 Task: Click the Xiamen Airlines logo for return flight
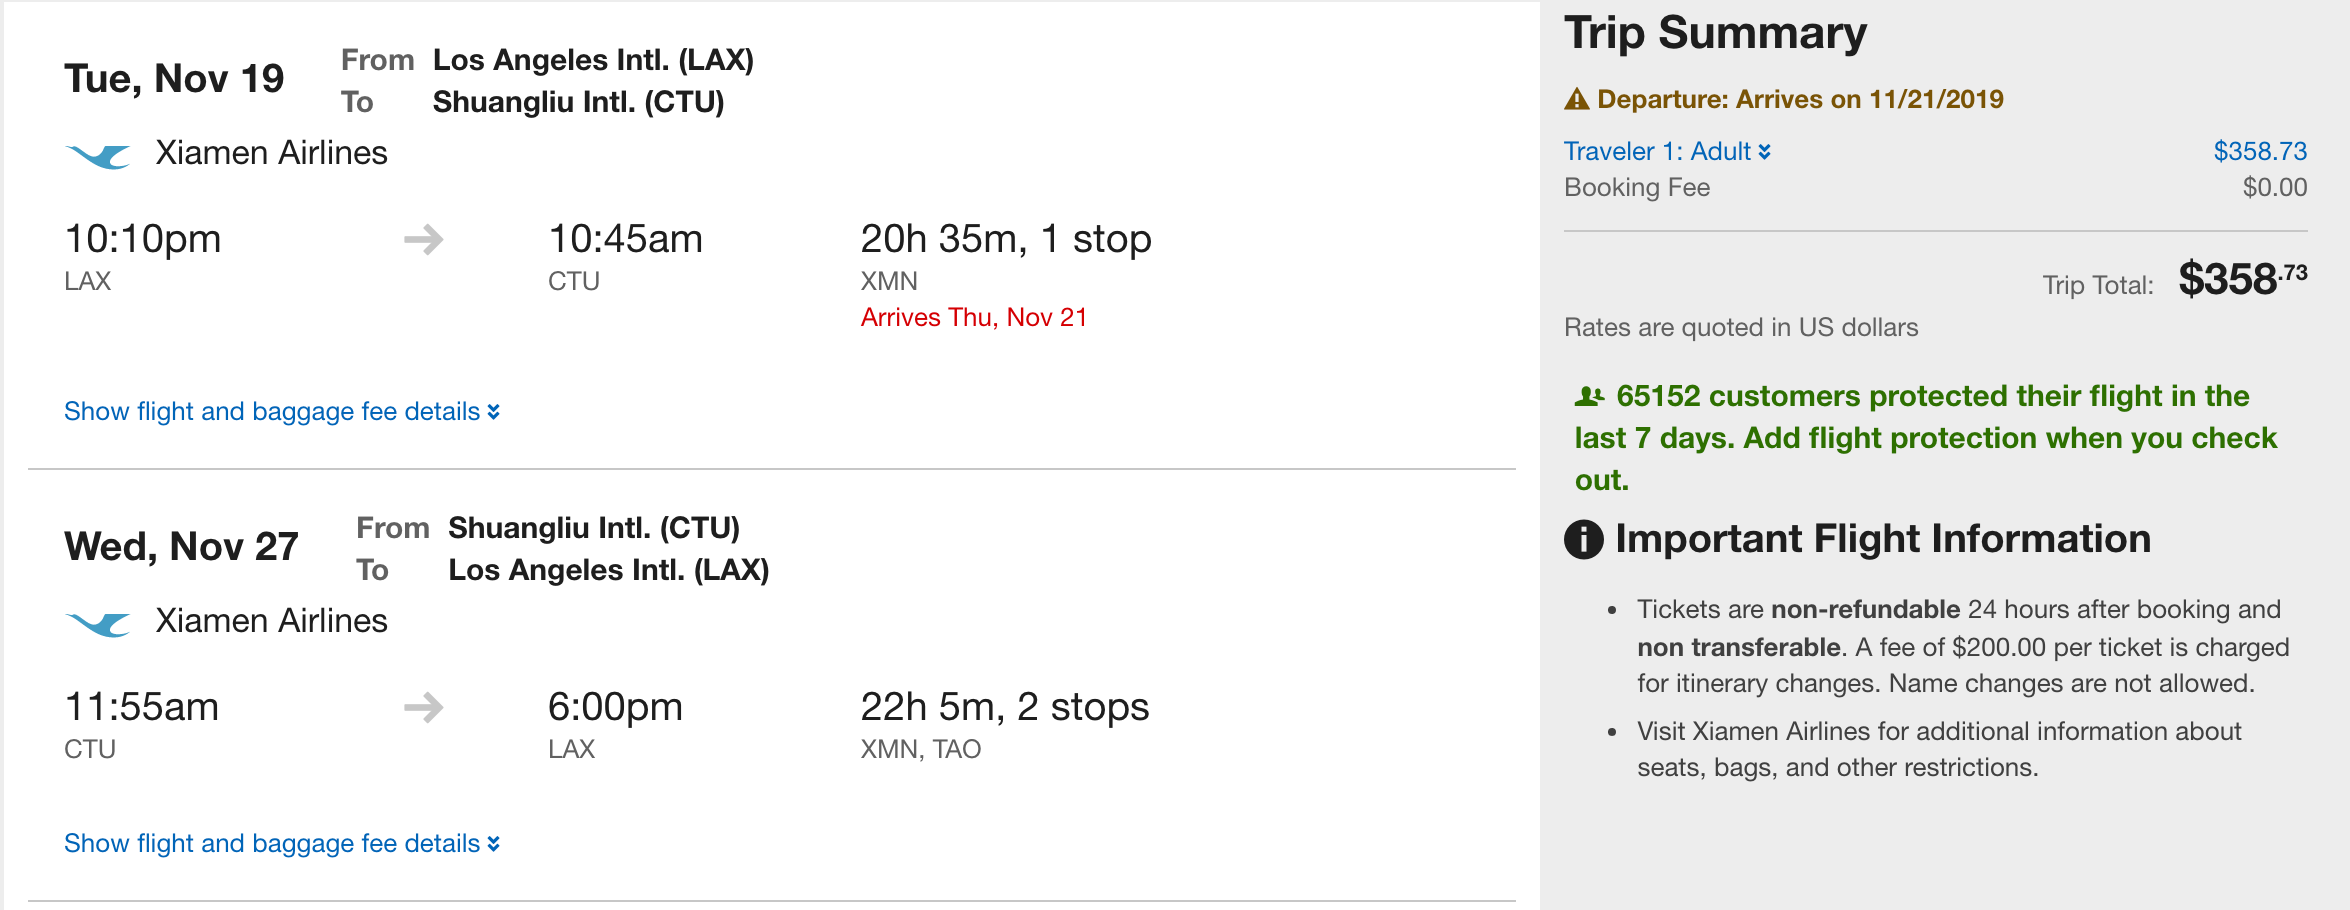[x=98, y=624]
